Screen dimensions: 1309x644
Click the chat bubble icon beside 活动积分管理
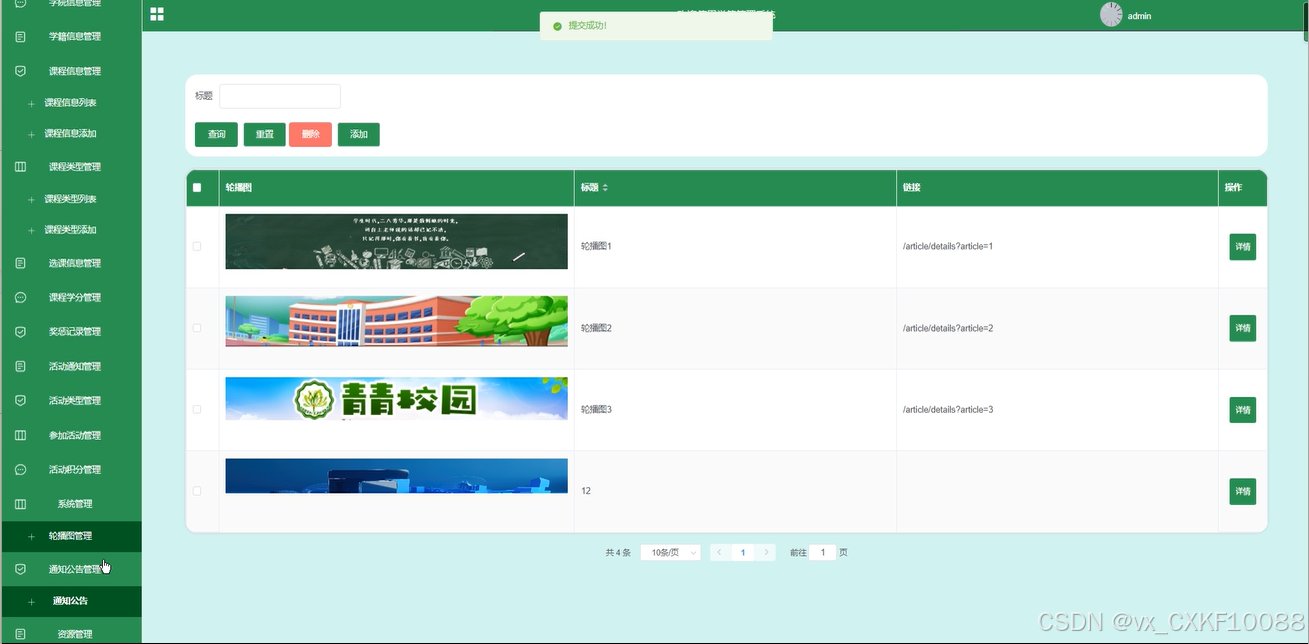(x=20, y=469)
